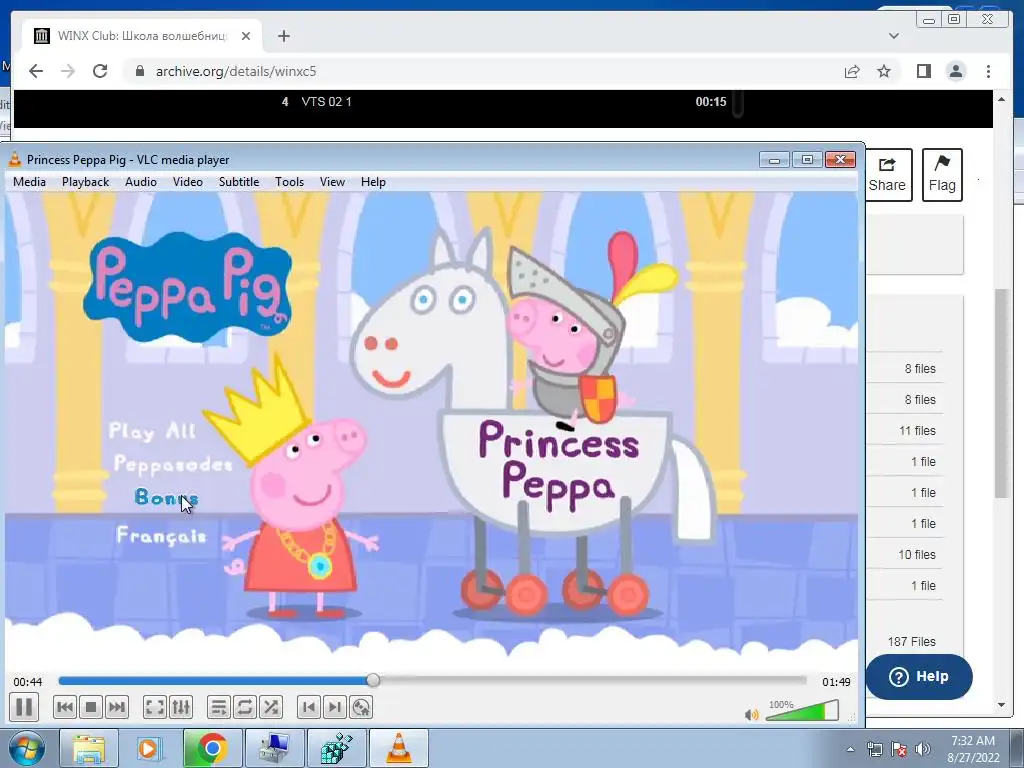Open the Tools menu
This screenshot has width=1024, height=768.
point(289,182)
